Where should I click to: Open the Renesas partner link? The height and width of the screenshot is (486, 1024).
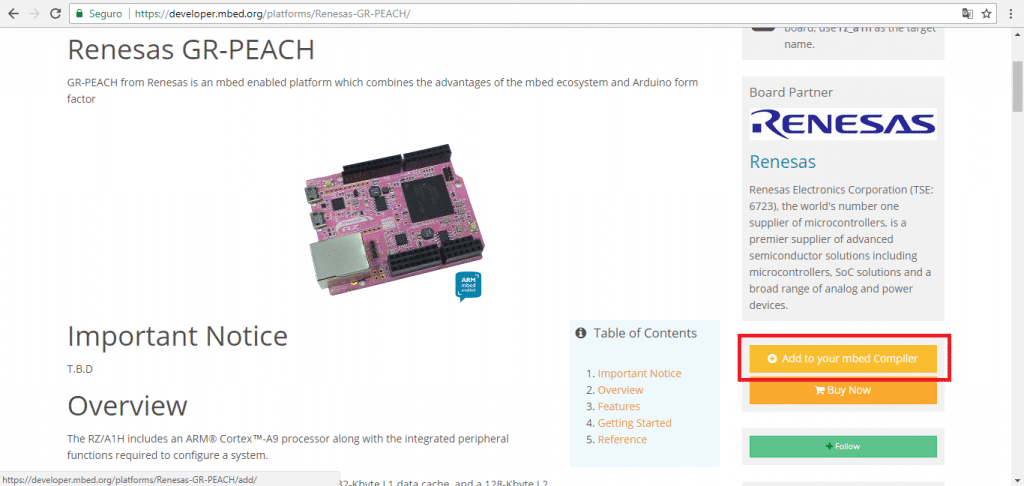pyautogui.click(x=782, y=162)
